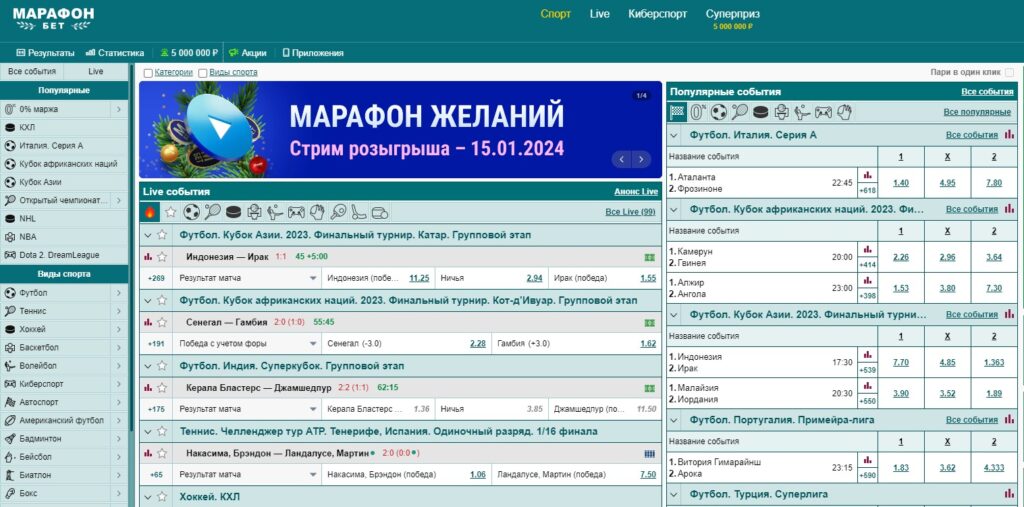Screen dimensions: 1024x507
Task: Open stats icon beside Камерун – Гвинея
Action: point(867,249)
